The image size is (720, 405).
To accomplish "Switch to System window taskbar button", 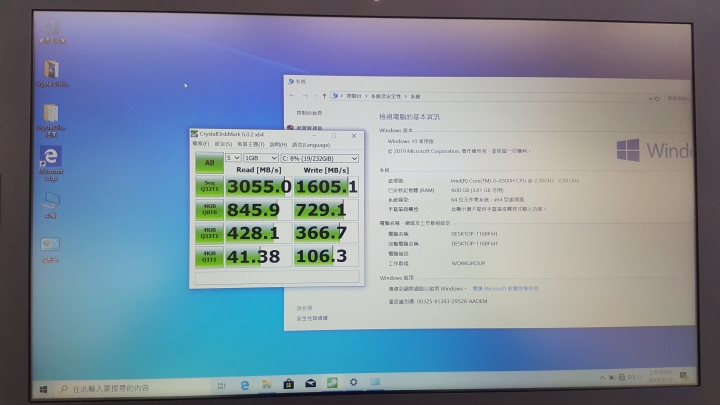I will click(375, 382).
